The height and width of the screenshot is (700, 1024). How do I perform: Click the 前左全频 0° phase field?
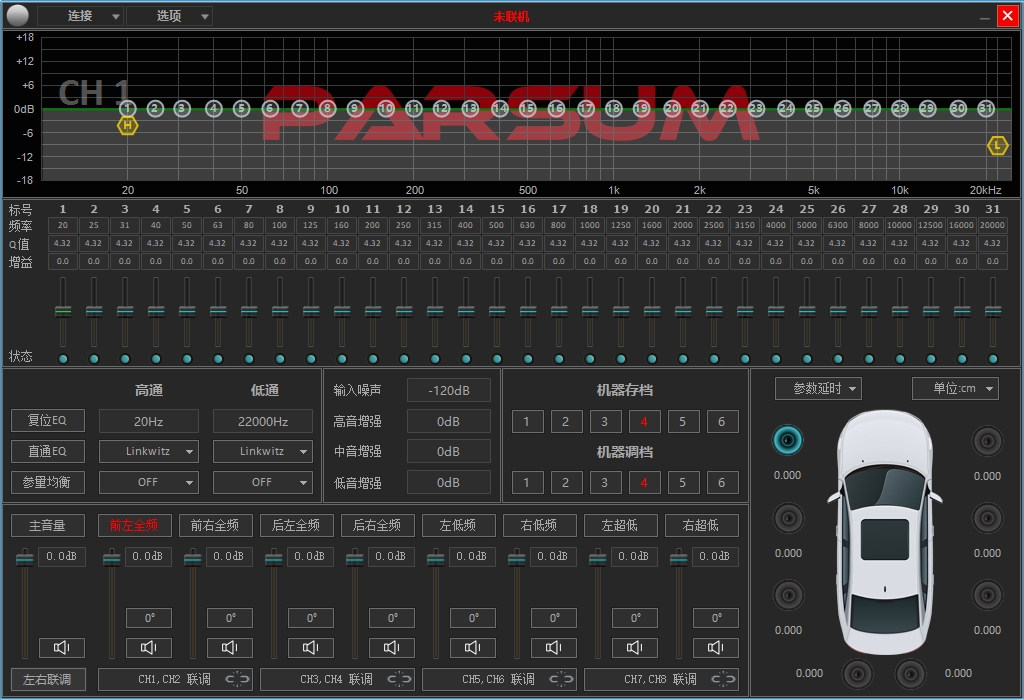[x=149, y=618]
